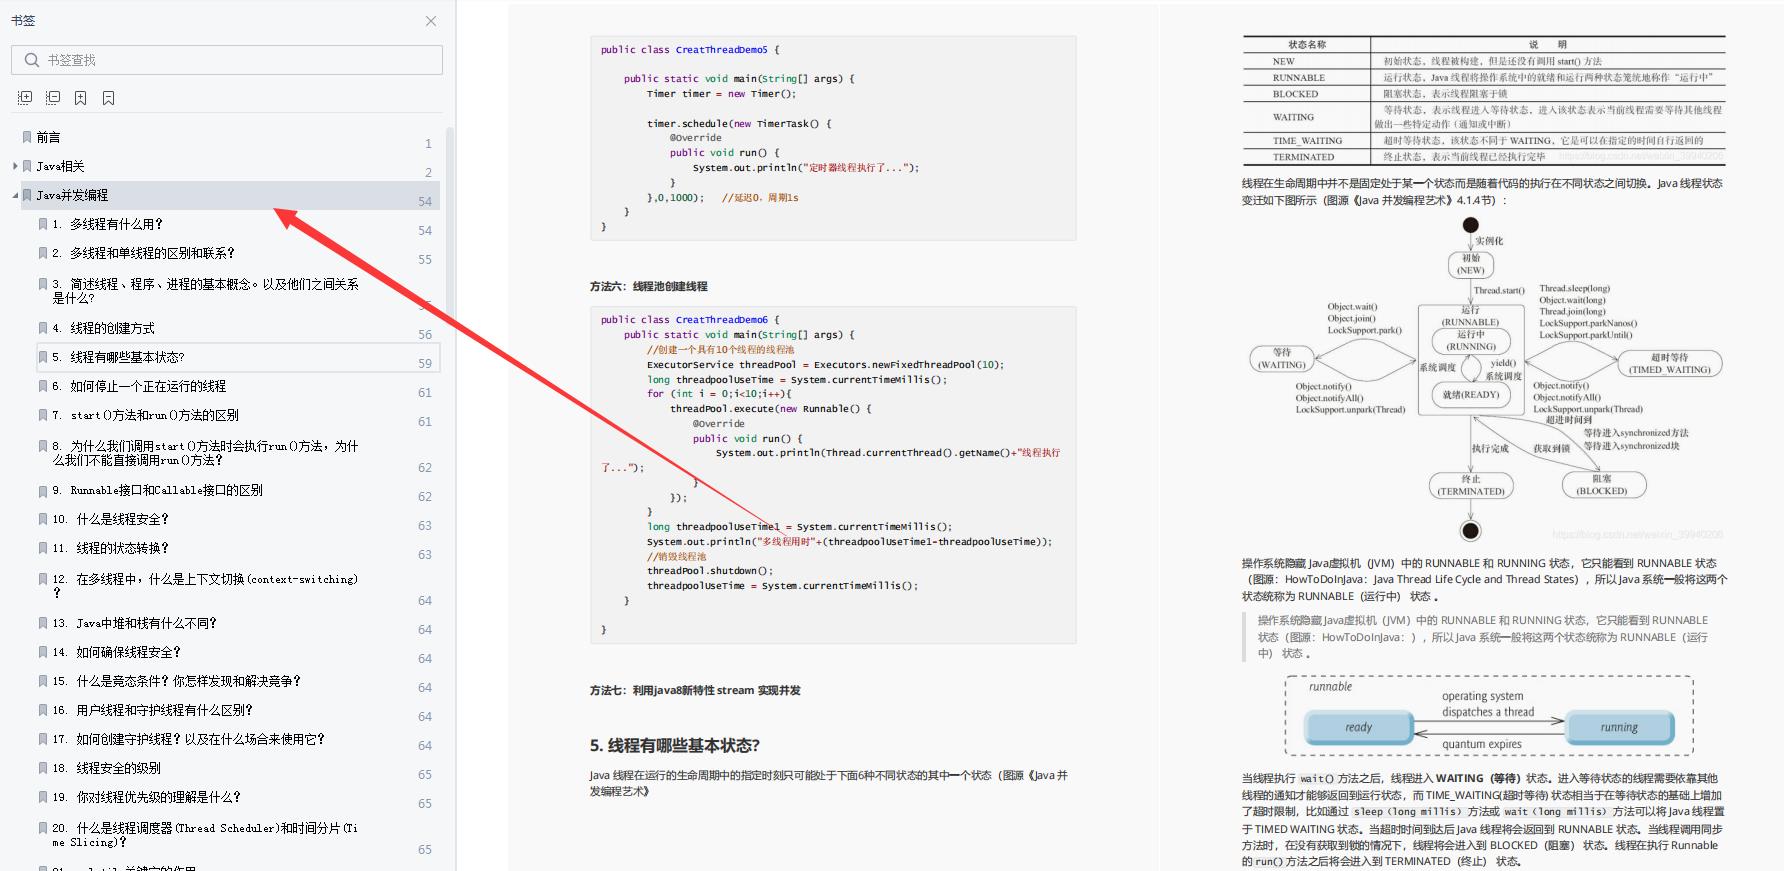Go to bookmark 7. start()方法和run()方法的区别
This screenshot has width=1784, height=871.
tap(145, 415)
